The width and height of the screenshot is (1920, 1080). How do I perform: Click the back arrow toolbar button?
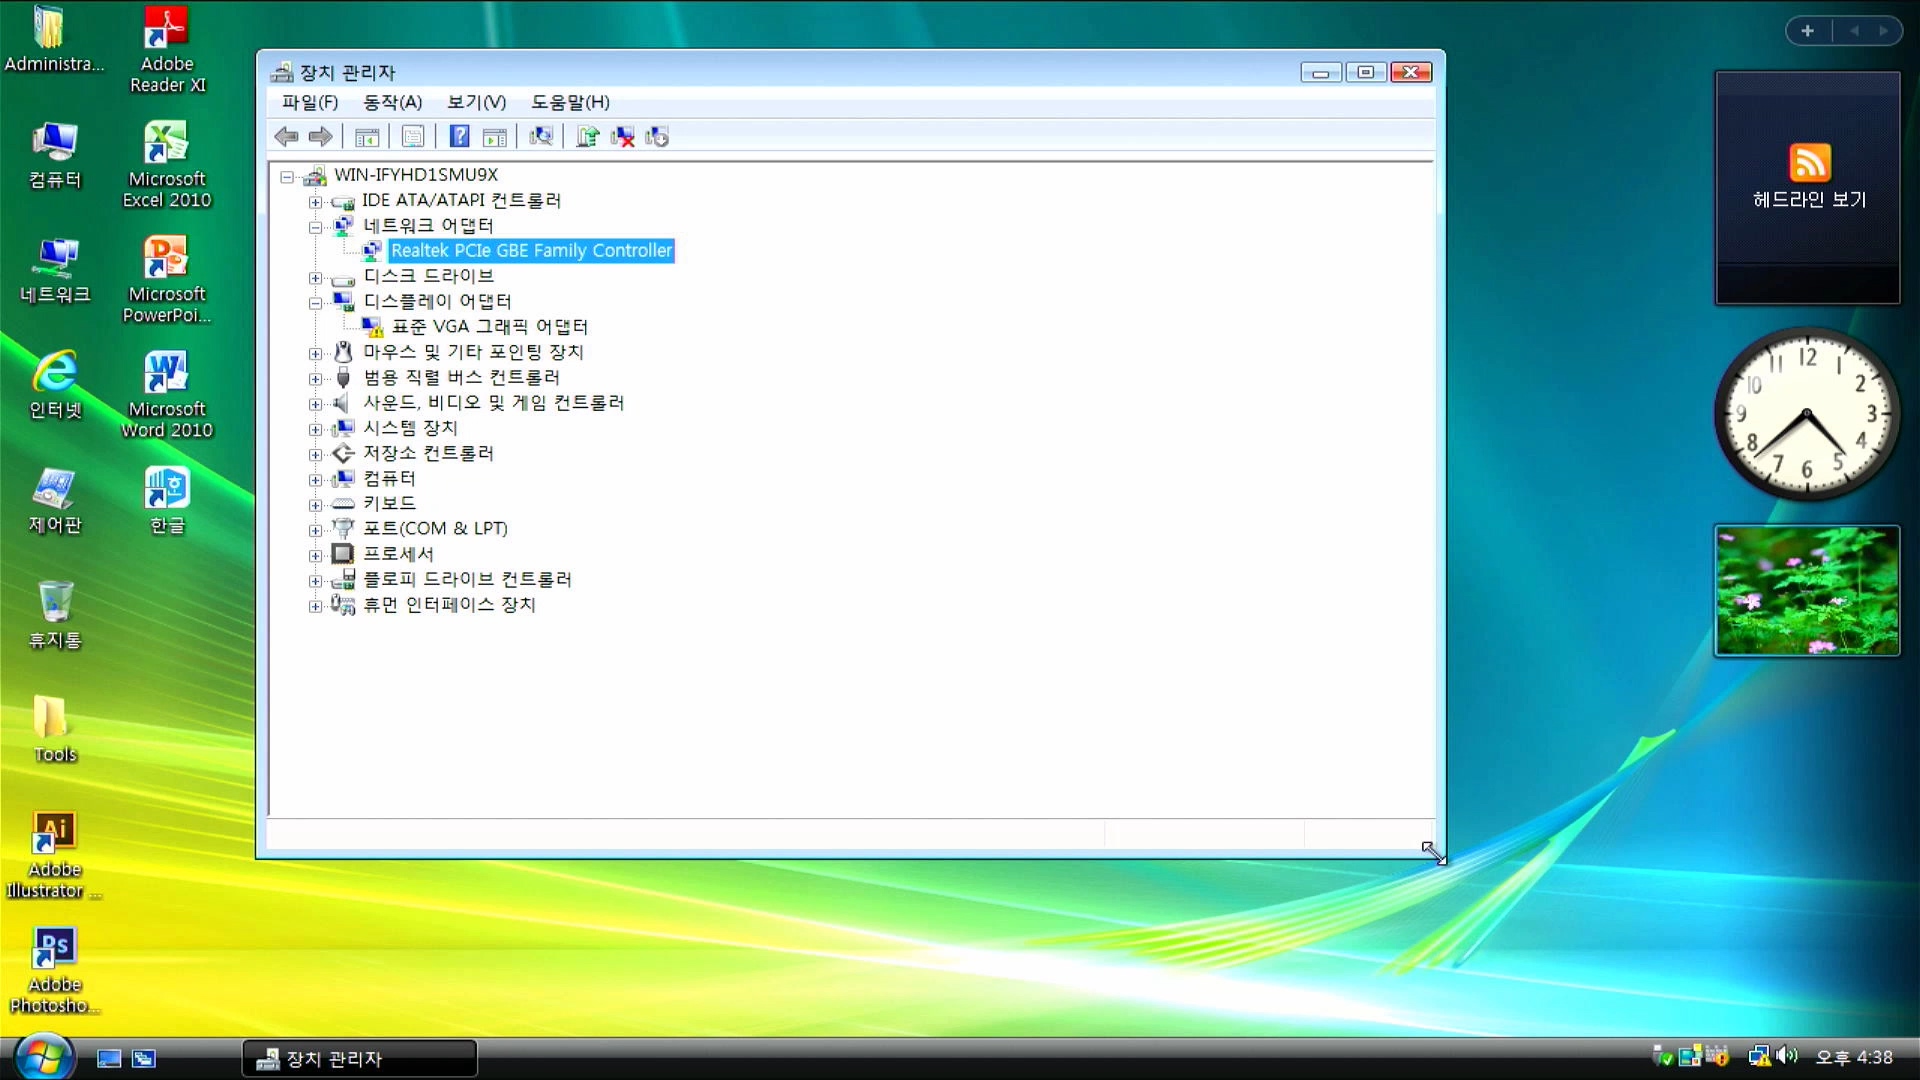pos(286,137)
